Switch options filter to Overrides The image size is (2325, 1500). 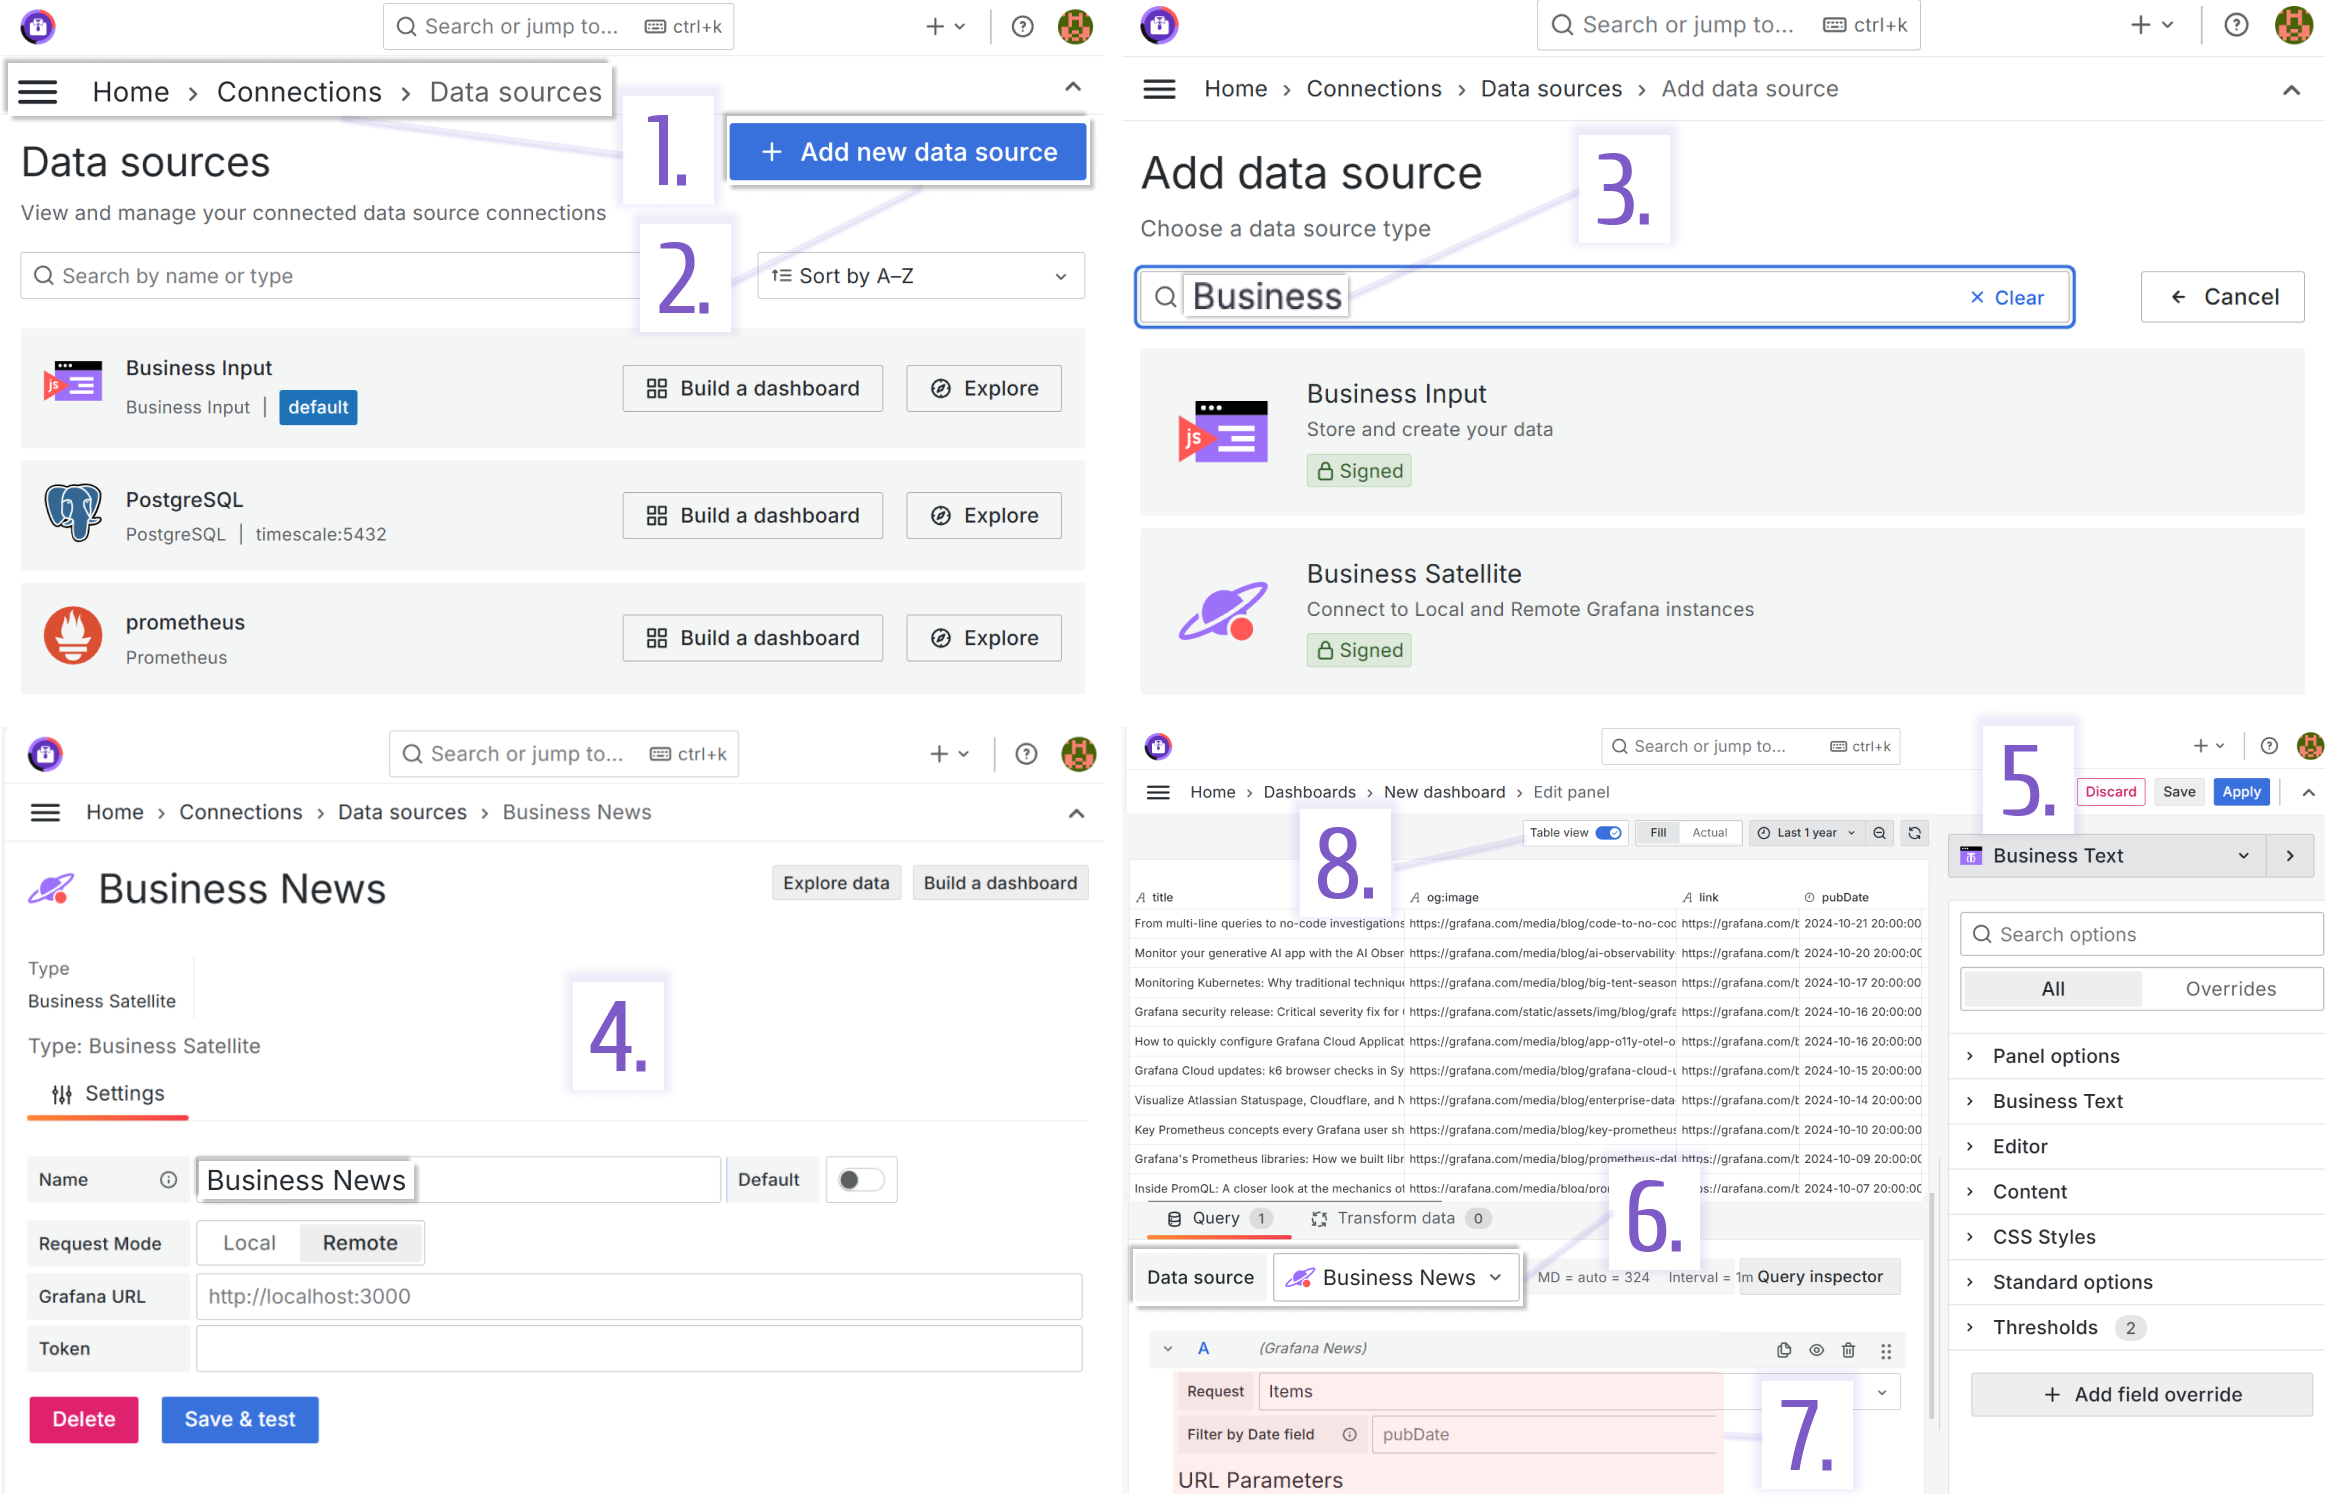pos(2231,989)
